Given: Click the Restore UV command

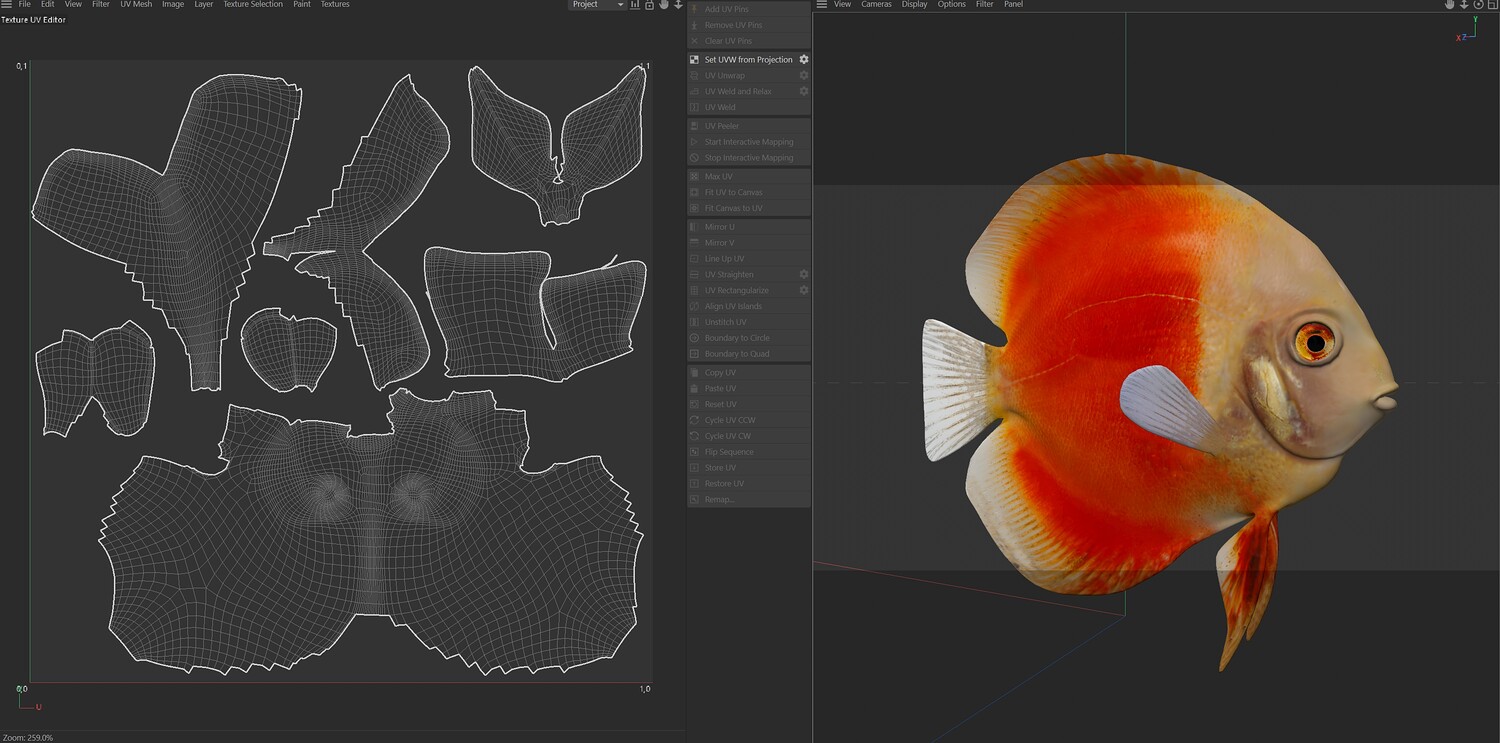Looking at the screenshot, I should (x=749, y=484).
